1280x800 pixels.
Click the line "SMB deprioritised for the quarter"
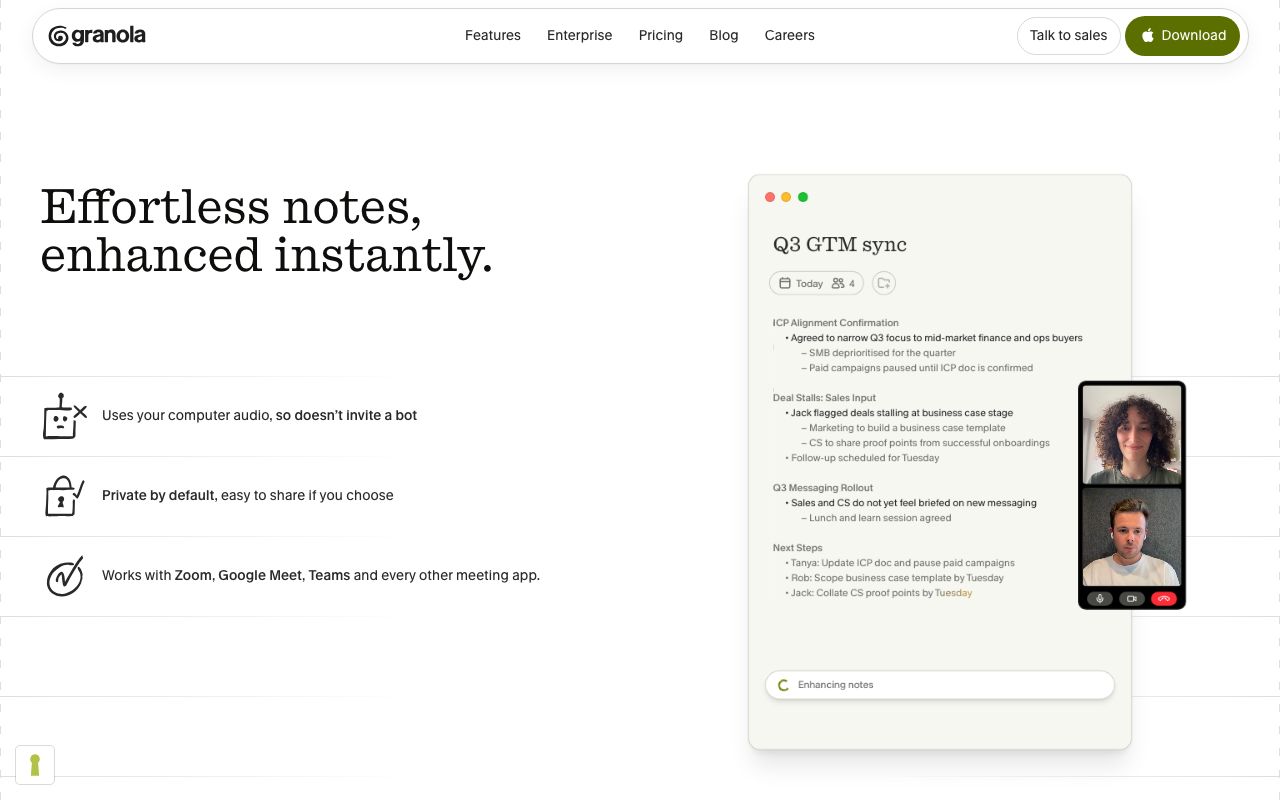coord(879,353)
